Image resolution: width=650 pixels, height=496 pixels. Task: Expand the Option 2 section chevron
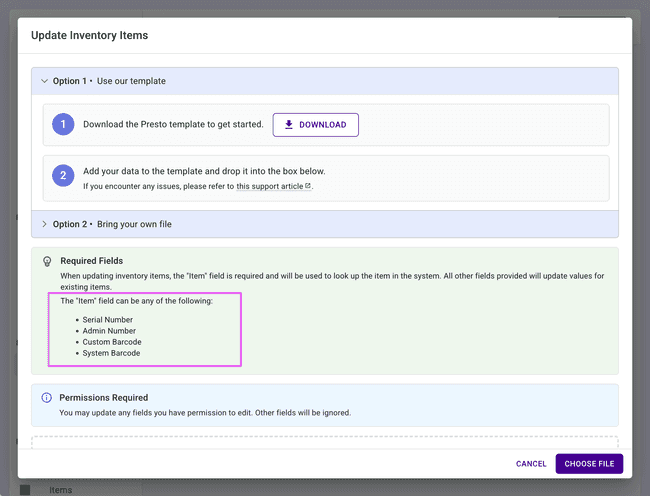[x=44, y=224]
